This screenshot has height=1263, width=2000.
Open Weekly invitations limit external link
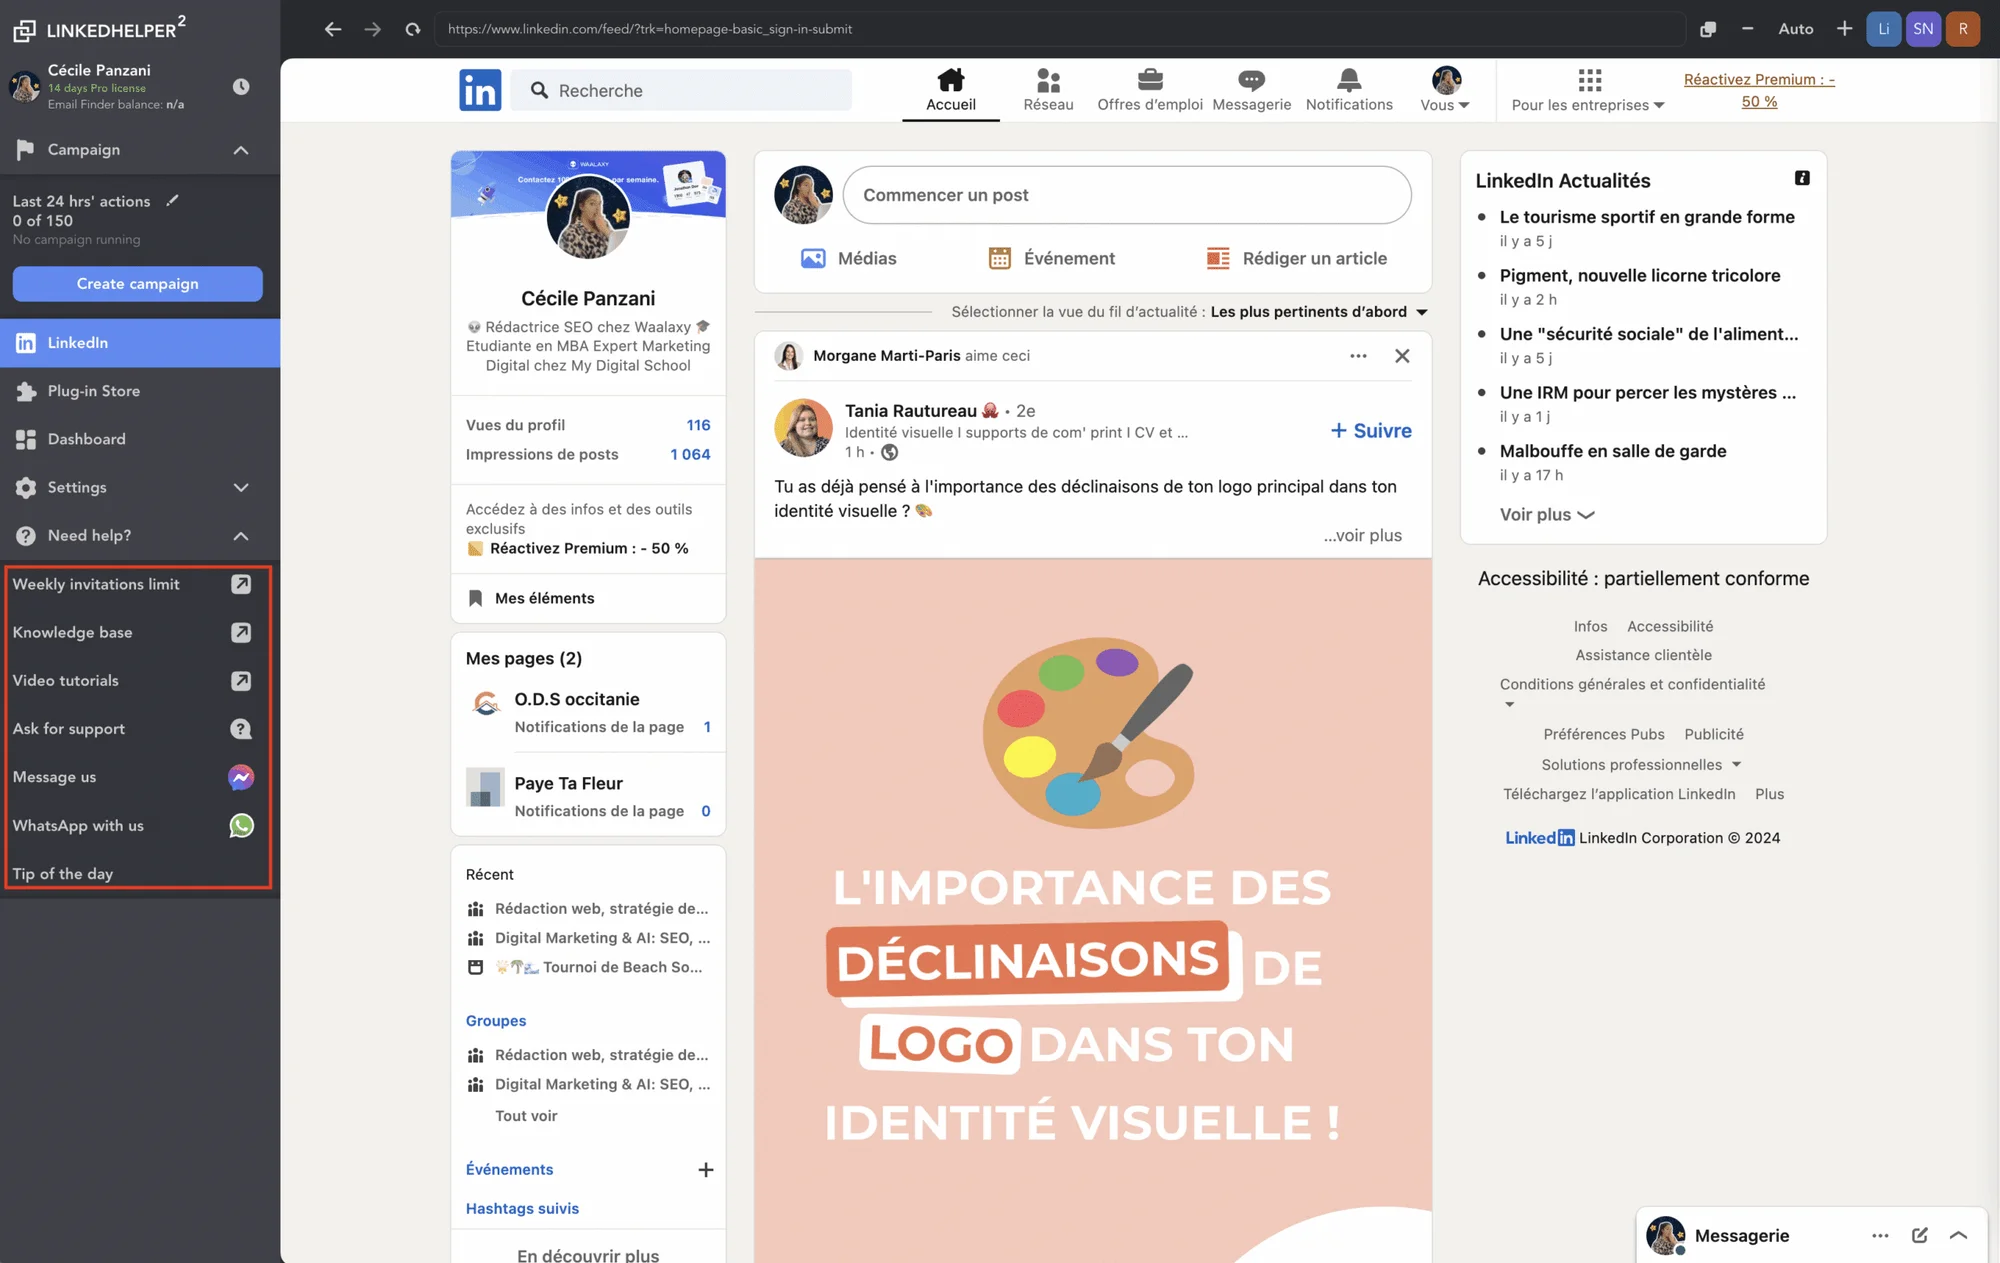[241, 584]
